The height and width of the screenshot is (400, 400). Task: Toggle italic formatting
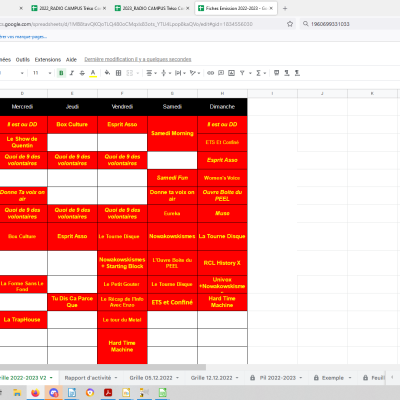click(72, 73)
